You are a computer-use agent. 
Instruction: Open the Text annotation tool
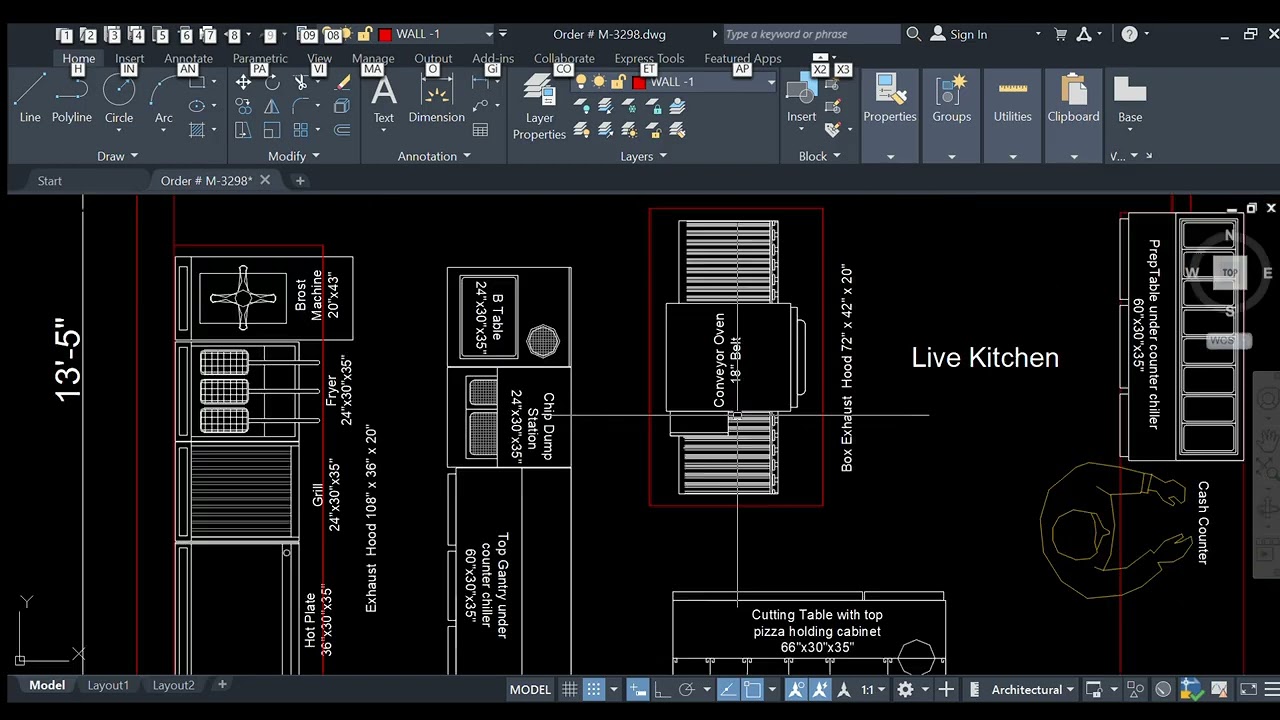[x=384, y=98]
